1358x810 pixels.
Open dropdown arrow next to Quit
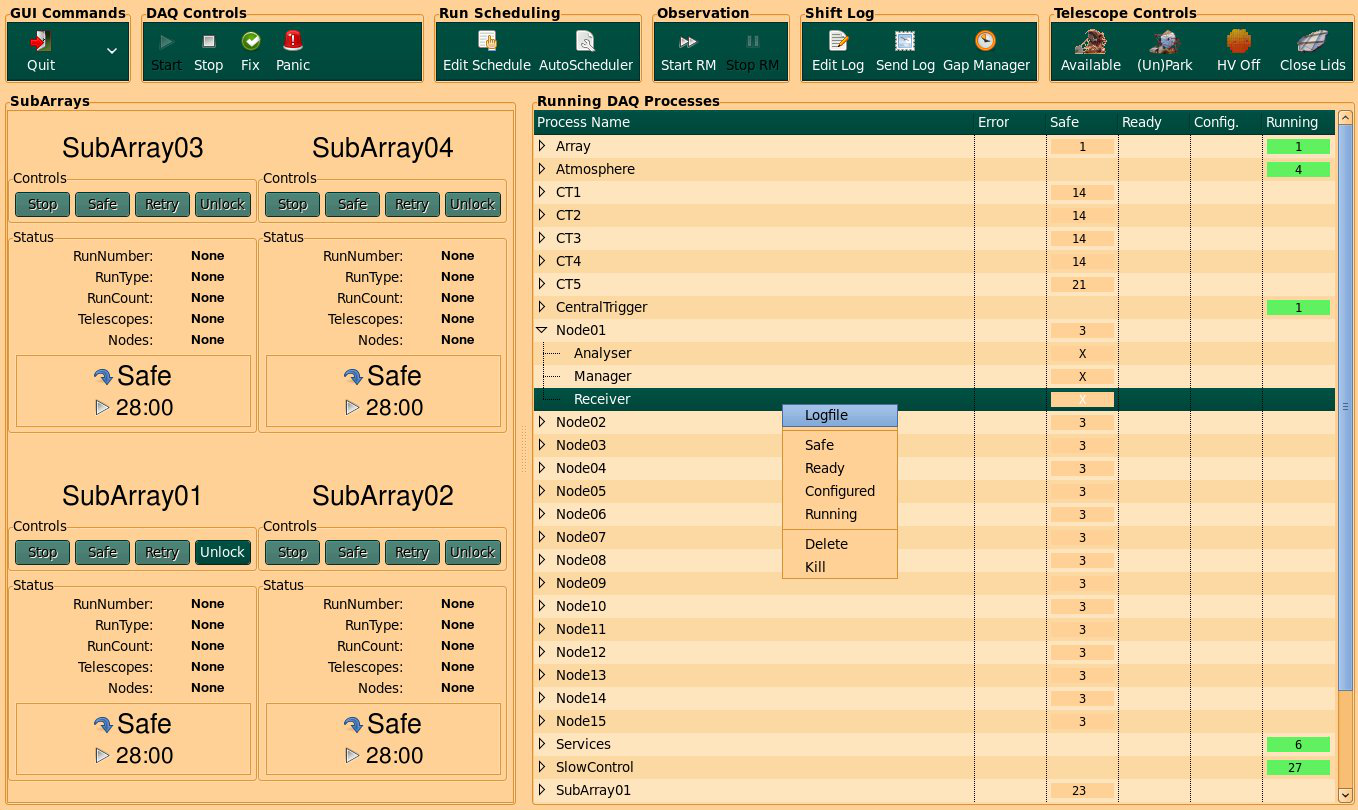(111, 51)
